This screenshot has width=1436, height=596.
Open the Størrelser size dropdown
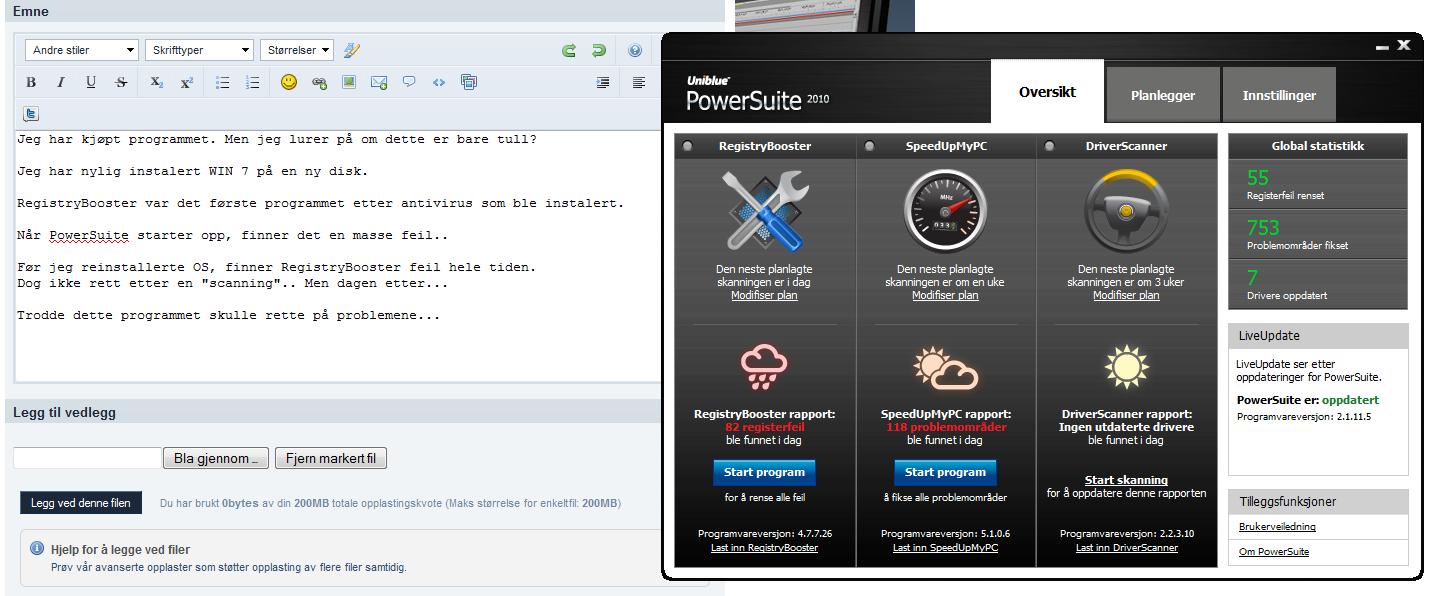(x=297, y=50)
